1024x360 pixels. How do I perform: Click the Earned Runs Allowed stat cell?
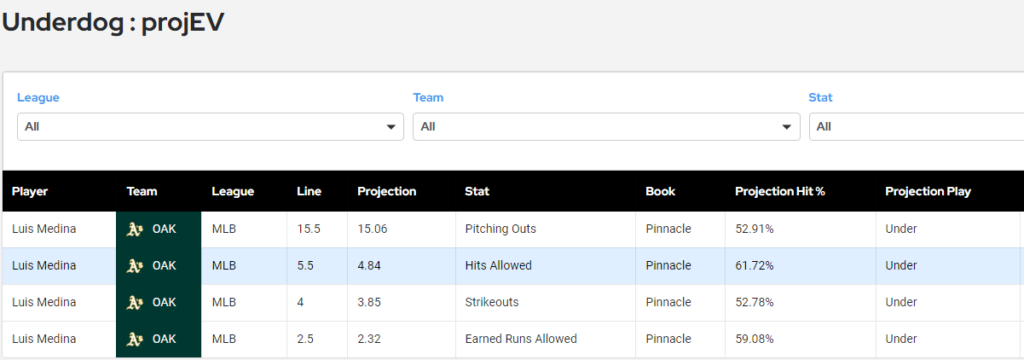click(545, 339)
